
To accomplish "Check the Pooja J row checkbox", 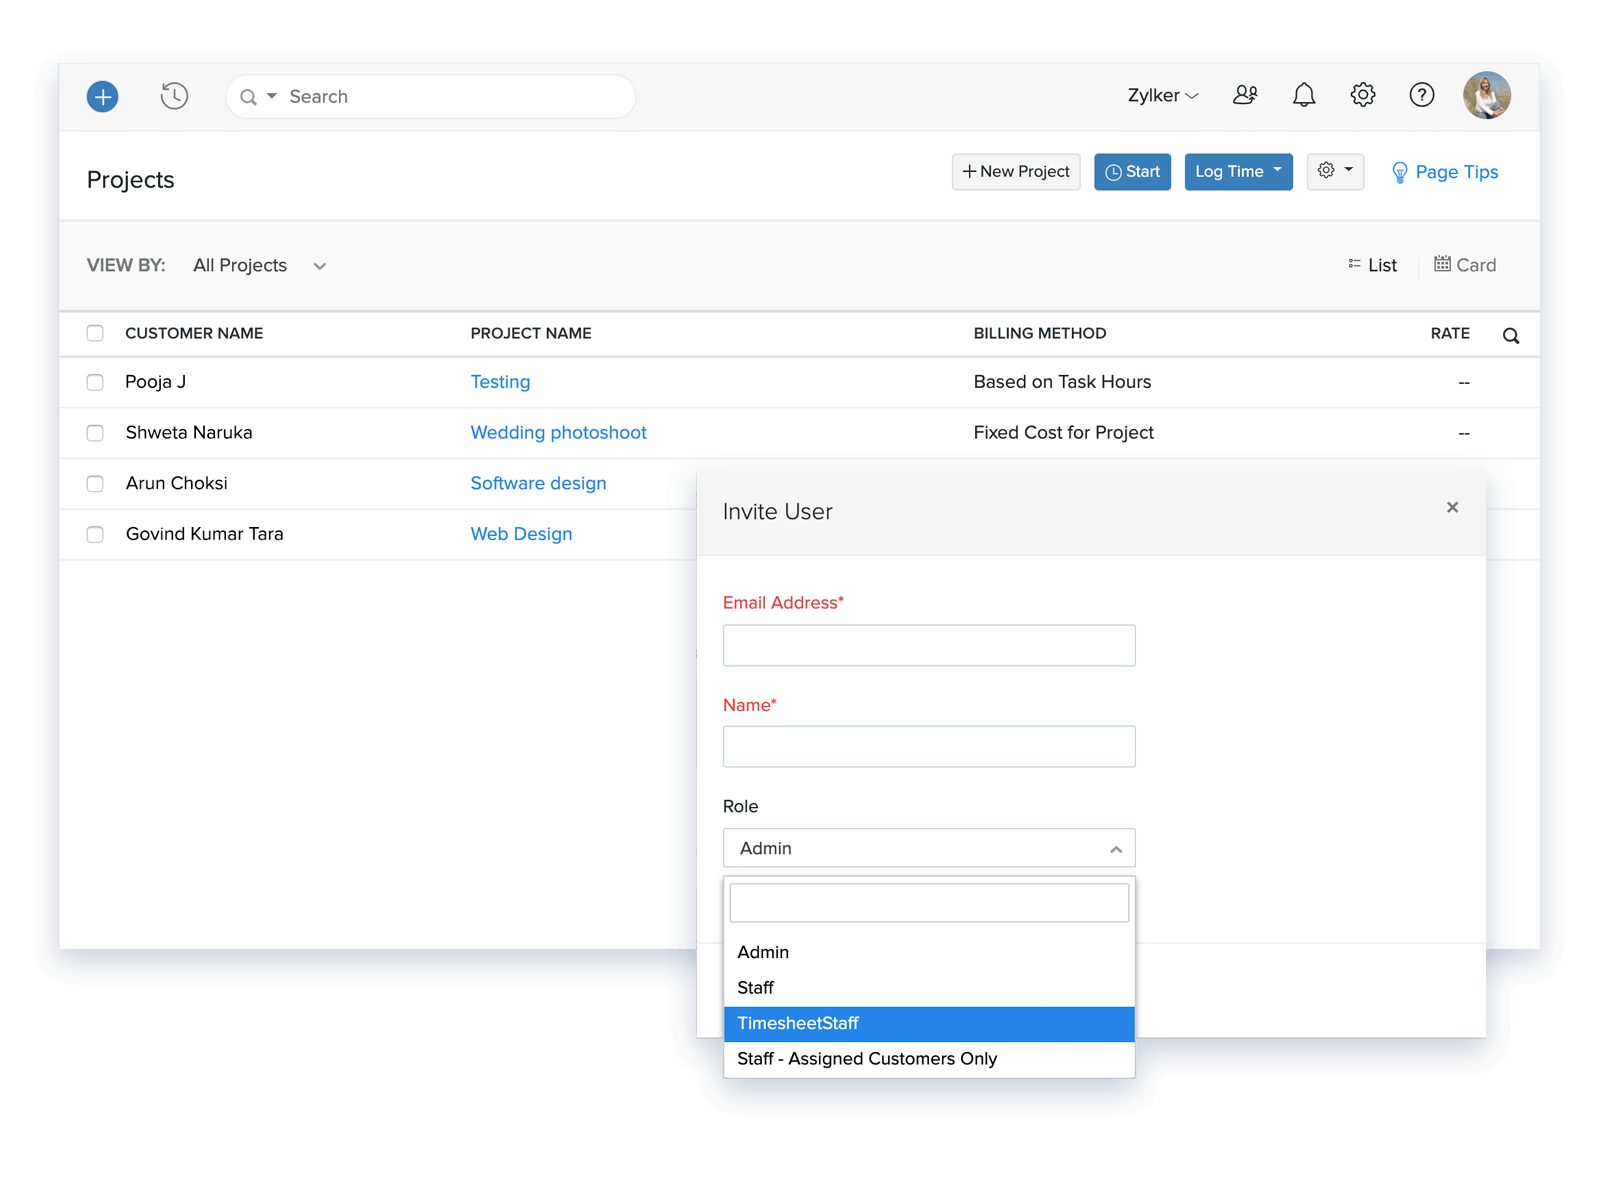I will coord(95,382).
